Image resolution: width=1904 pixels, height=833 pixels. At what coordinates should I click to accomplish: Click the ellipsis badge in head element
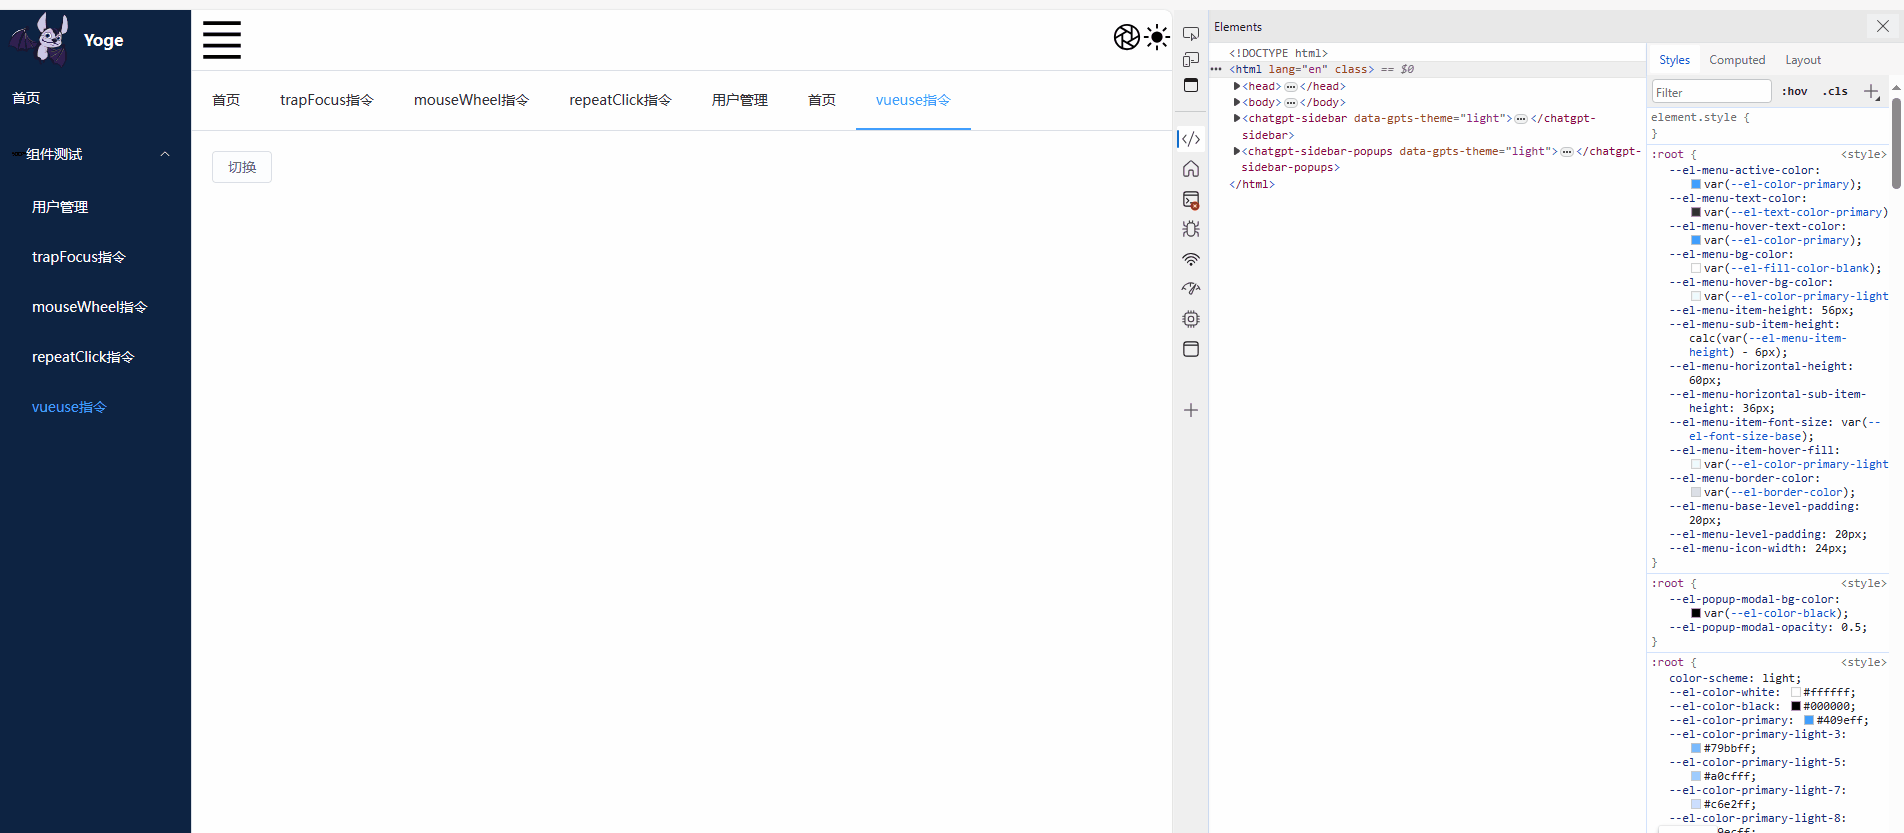point(1291,87)
